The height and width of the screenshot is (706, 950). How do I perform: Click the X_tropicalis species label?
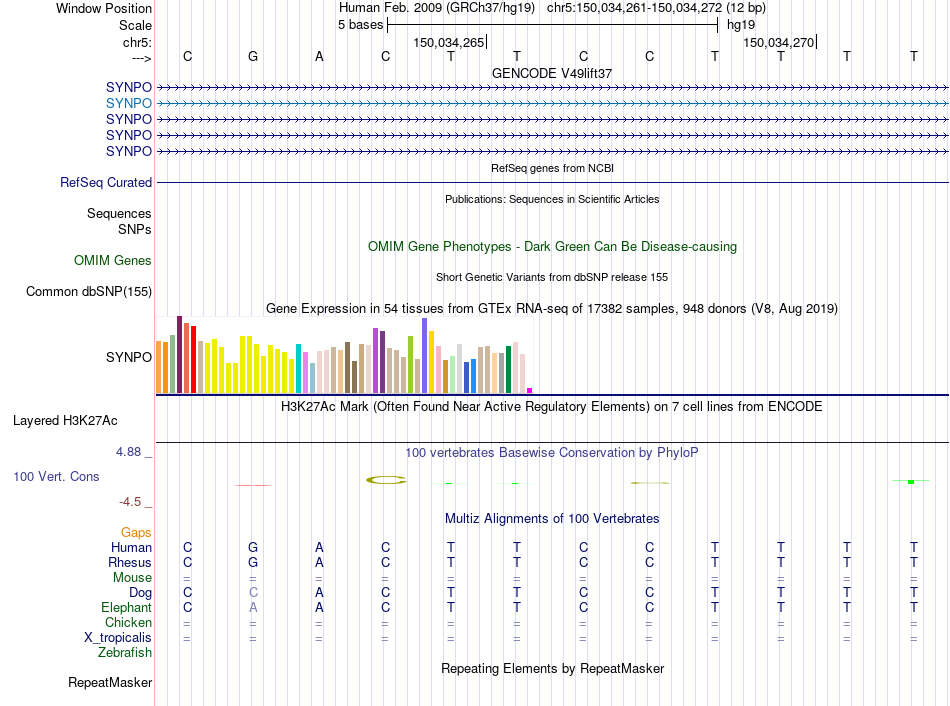(x=118, y=638)
